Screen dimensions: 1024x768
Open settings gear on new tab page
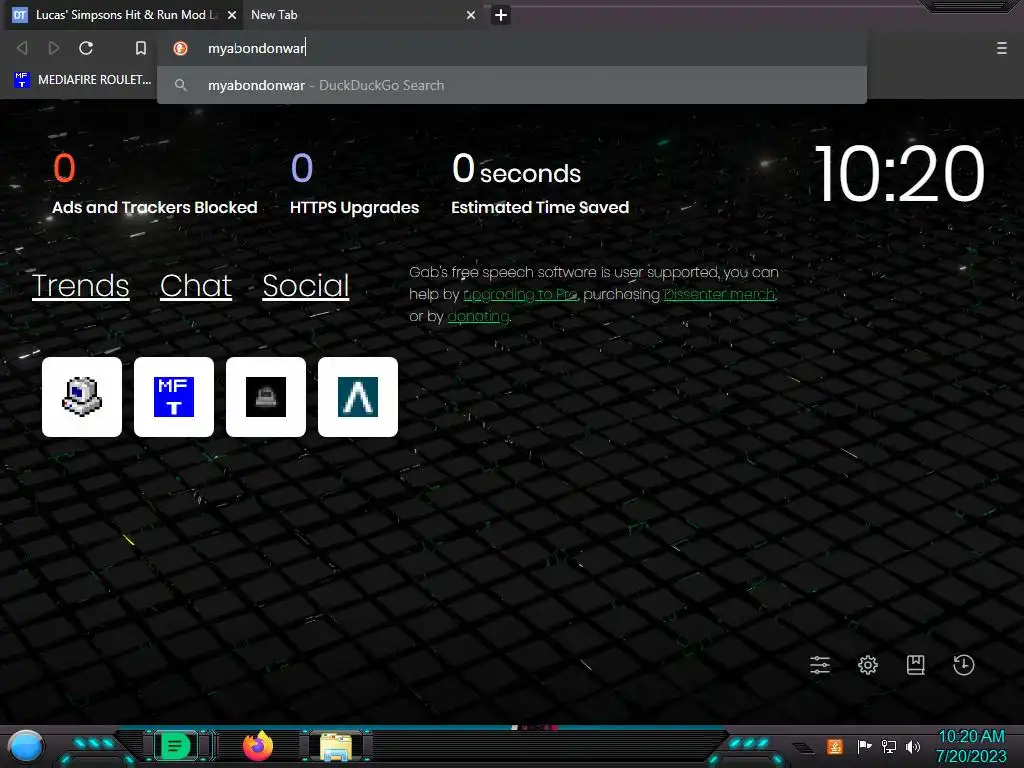tap(868, 665)
